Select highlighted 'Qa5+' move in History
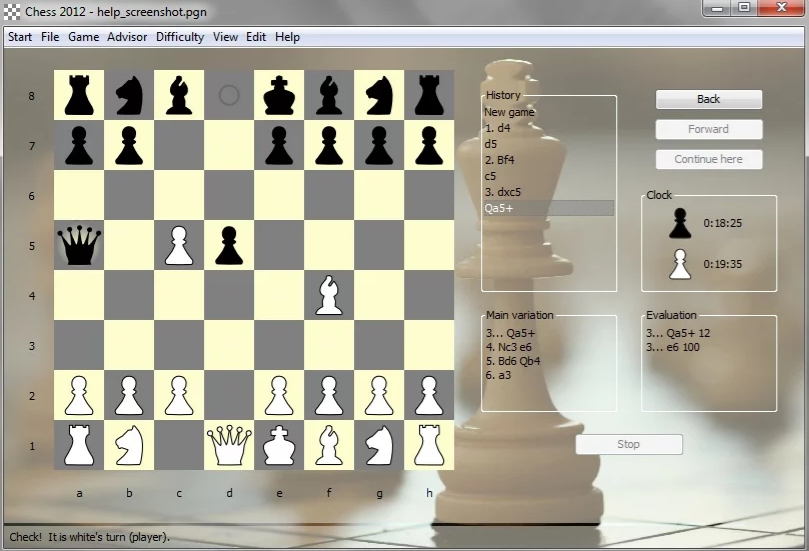809x551 pixels. [548, 208]
